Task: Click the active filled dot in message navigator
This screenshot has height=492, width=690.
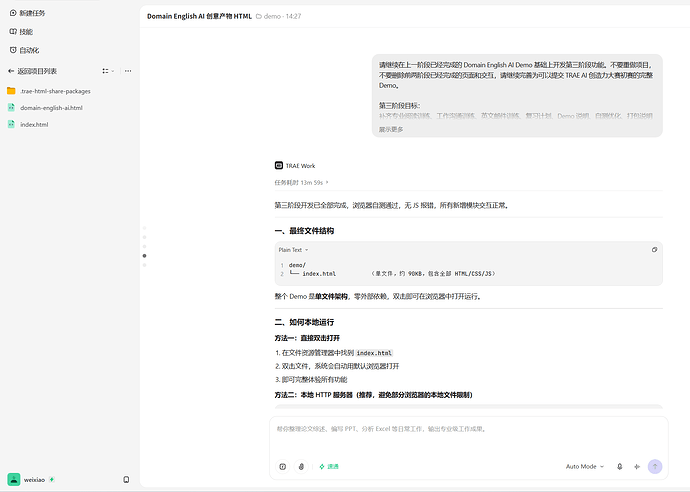Action: [x=144, y=256]
